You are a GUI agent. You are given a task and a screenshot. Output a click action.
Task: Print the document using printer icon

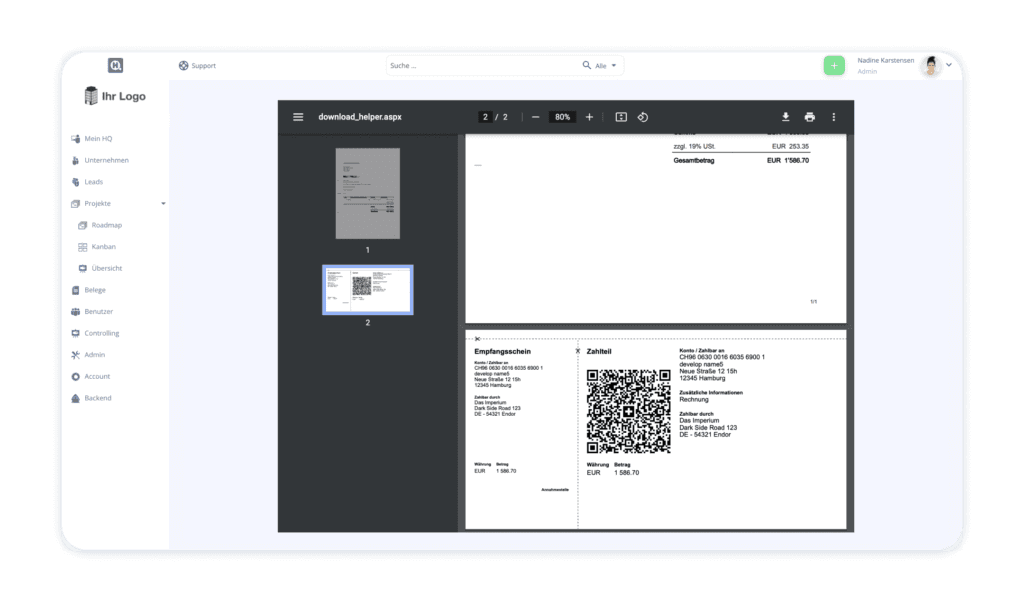click(x=810, y=117)
